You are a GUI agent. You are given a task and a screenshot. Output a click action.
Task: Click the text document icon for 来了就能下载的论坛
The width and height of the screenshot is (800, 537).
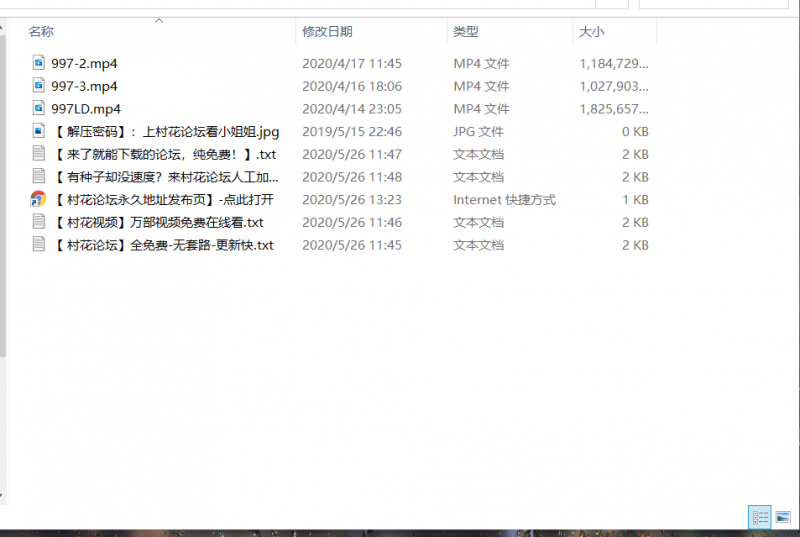point(39,154)
